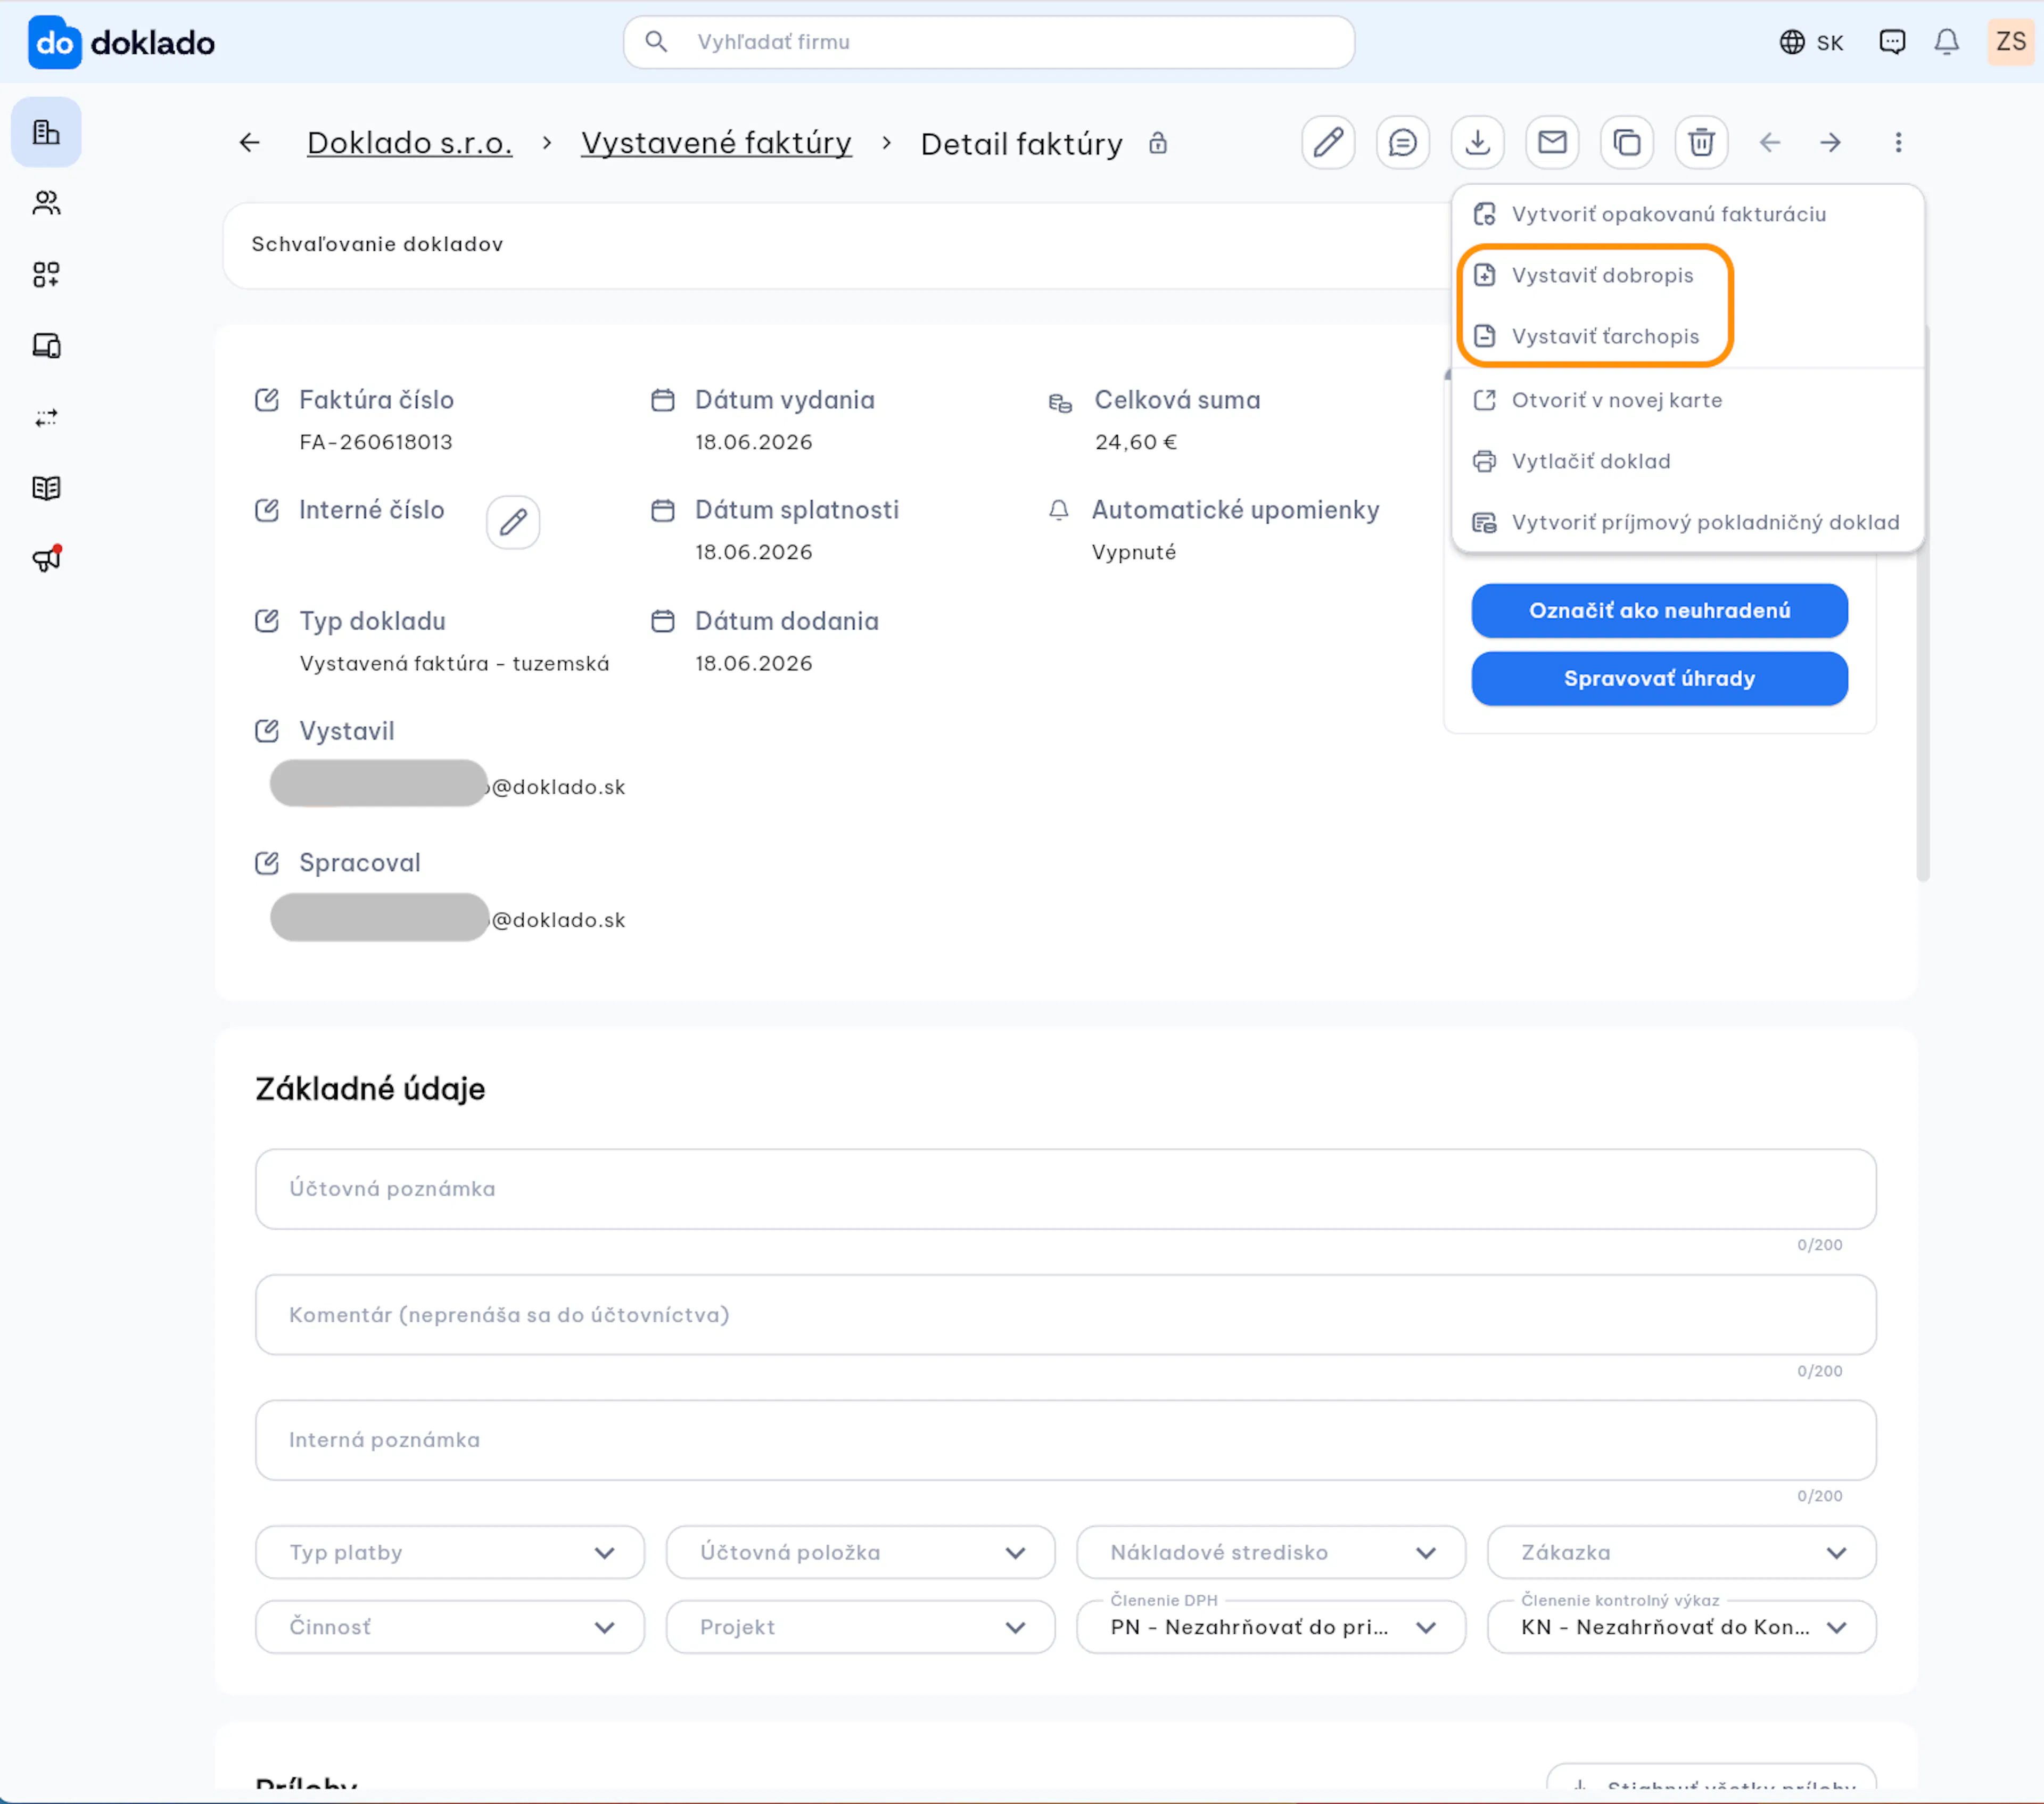The width and height of the screenshot is (2044, 1804).
Task: Click total amount 24,60 €
Action: pos(1135,442)
